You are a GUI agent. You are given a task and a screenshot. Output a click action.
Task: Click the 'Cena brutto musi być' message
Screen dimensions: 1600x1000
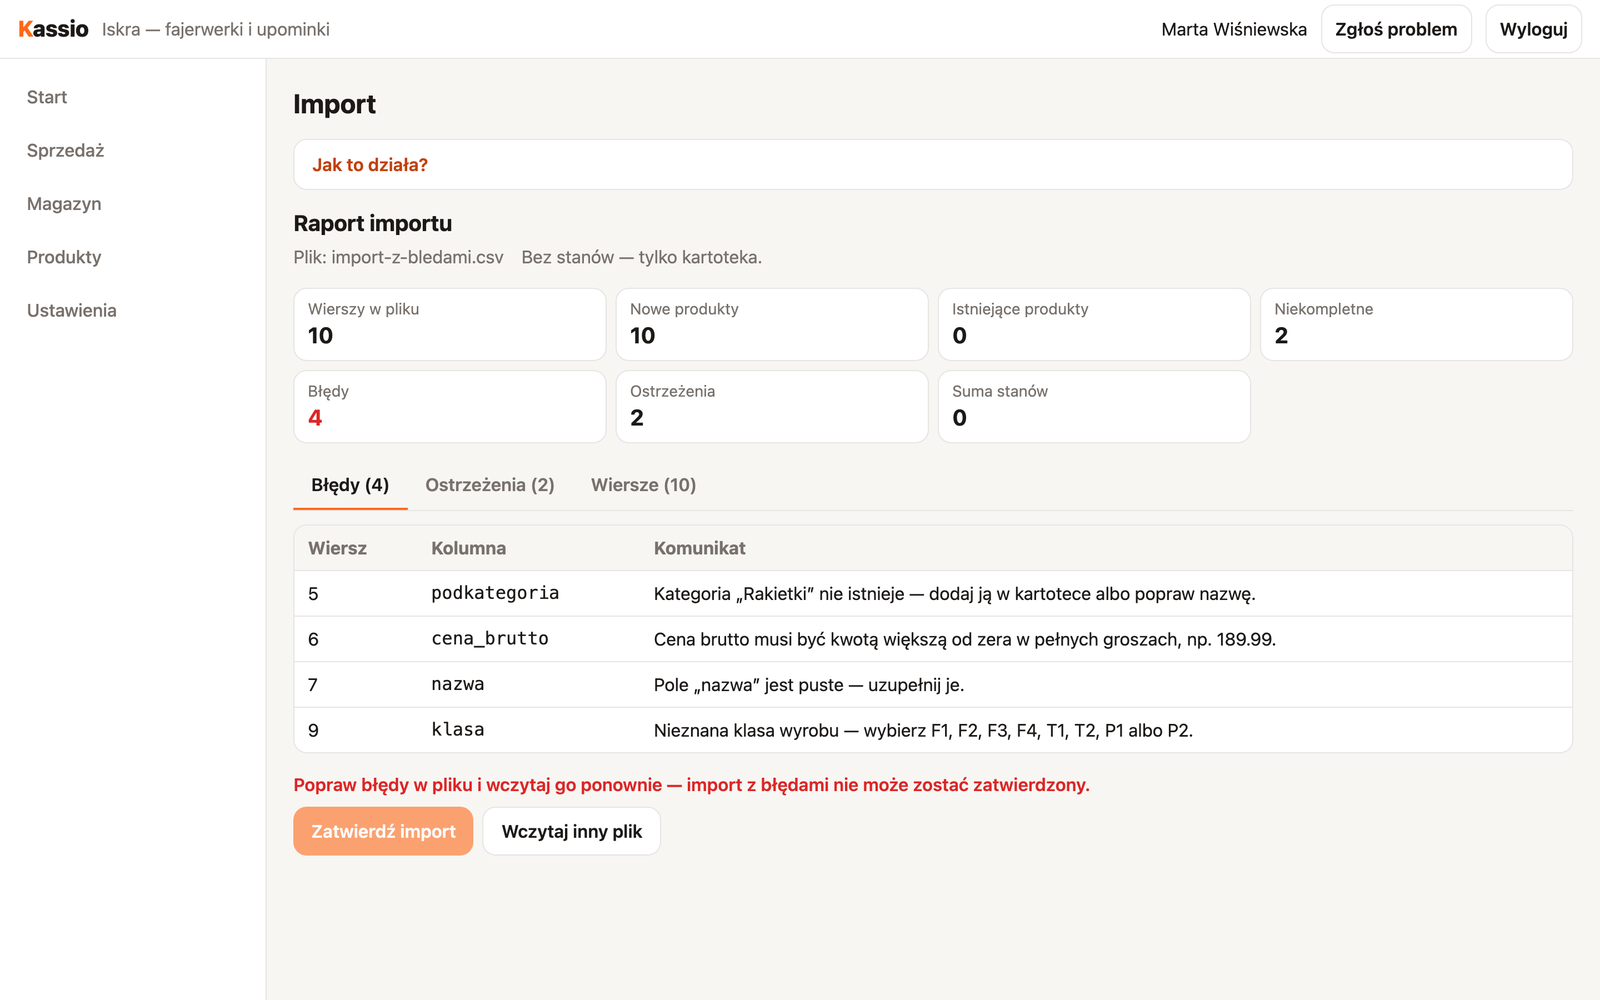[965, 639]
